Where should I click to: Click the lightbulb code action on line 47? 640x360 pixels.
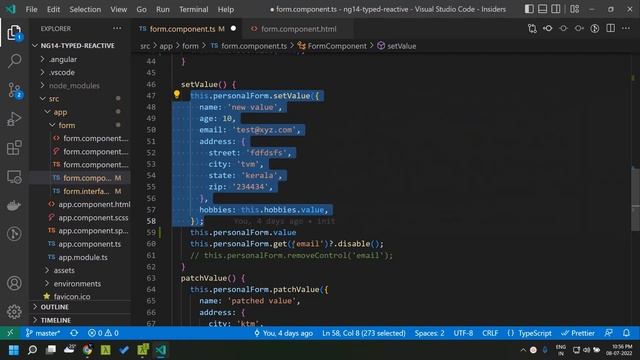pyautogui.click(x=177, y=95)
